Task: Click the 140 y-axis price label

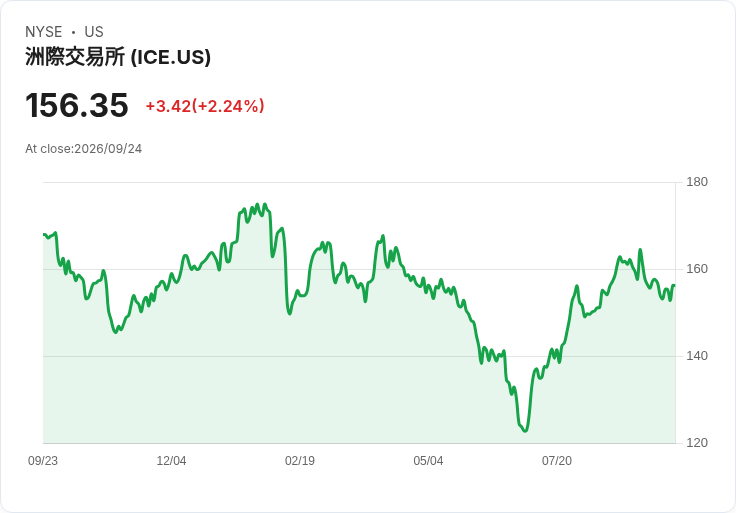Action: [x=697, y=356]
